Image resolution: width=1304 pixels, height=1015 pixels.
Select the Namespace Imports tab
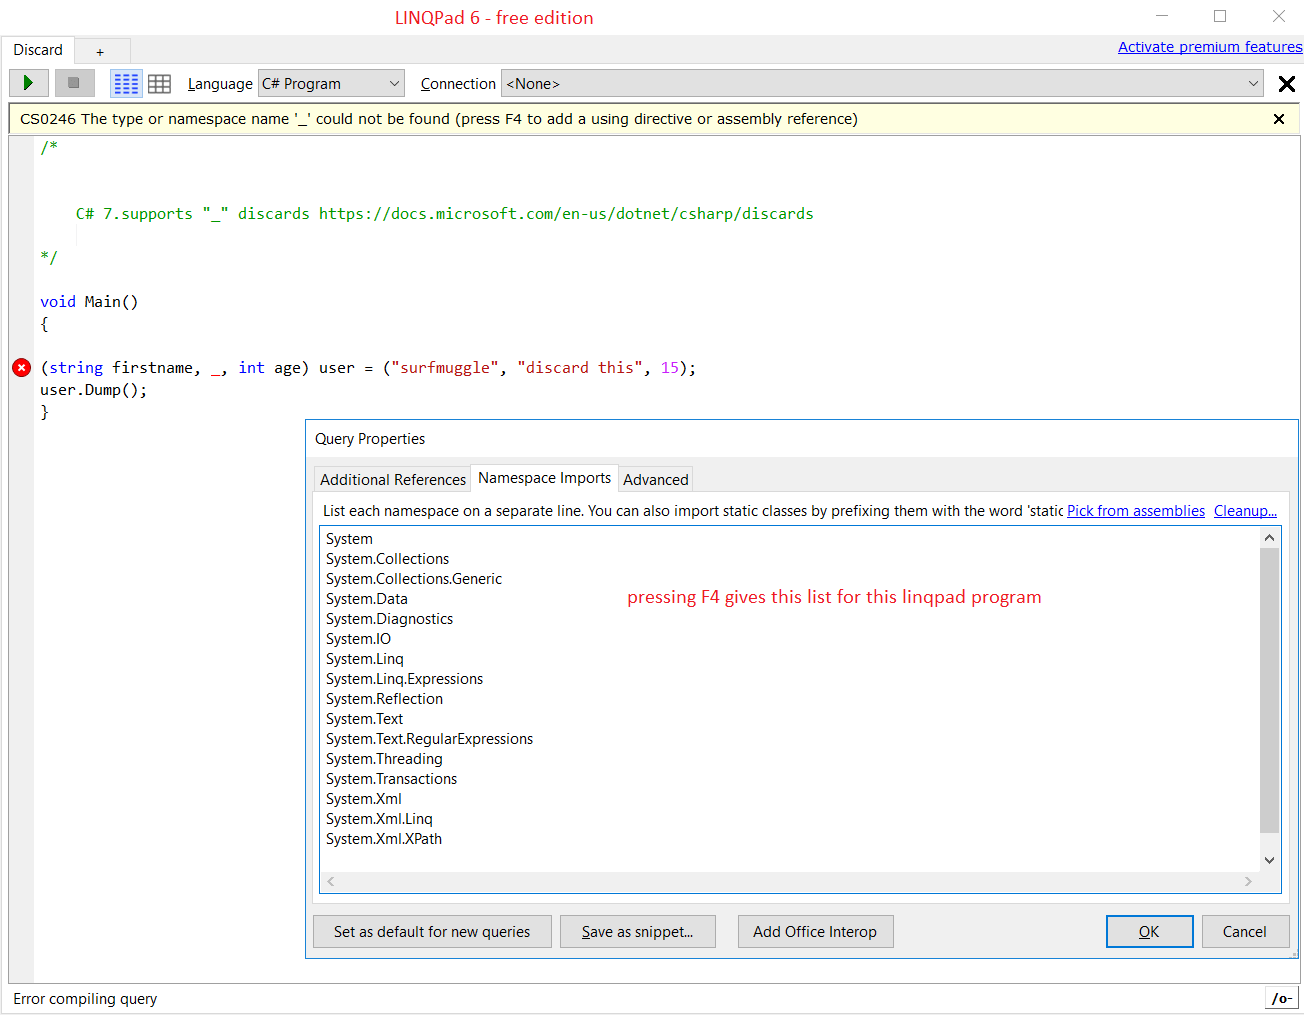[545, 478]
